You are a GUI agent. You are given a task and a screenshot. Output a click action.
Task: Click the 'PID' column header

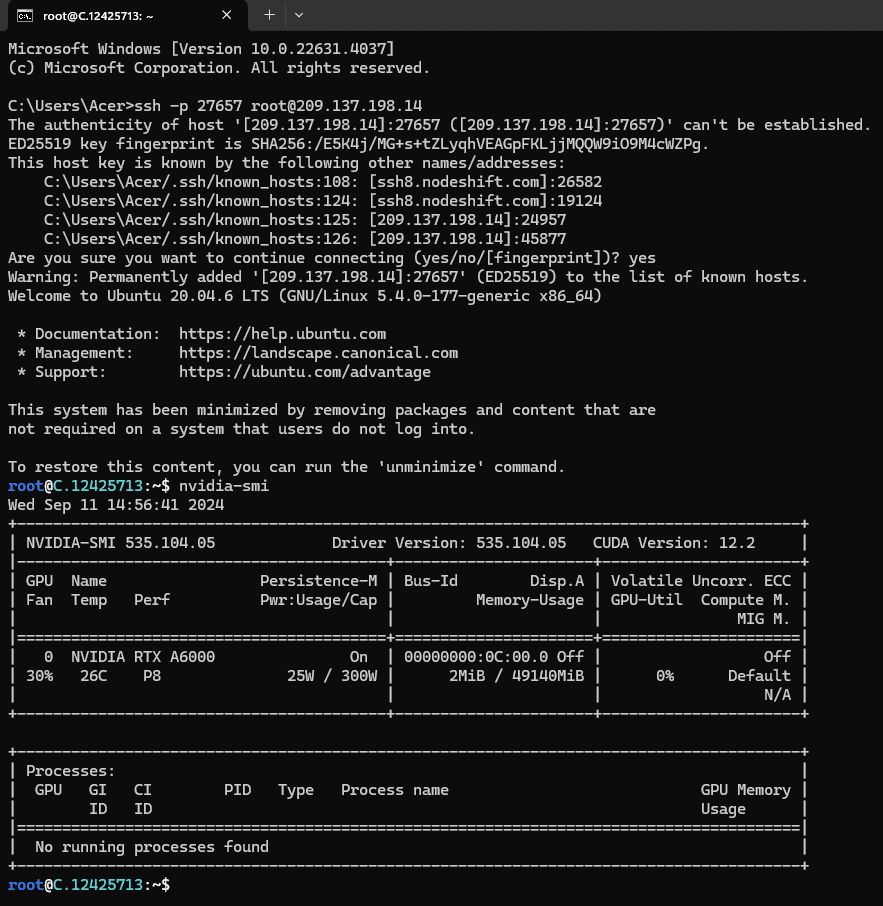[x=238, y=790]
